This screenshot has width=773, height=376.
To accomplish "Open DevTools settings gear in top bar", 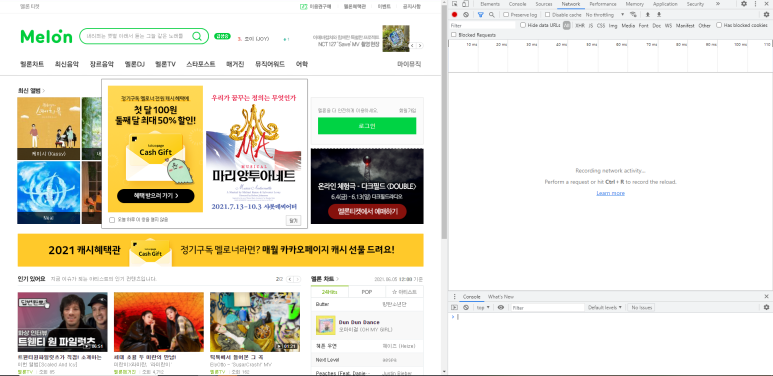I will tap(744, 4).
